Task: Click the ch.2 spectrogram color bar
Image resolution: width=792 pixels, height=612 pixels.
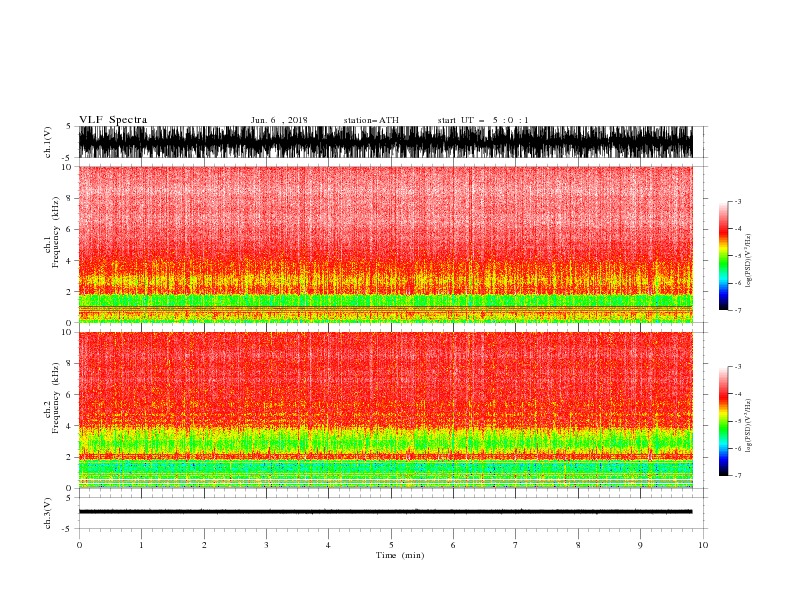Action: 723,421
